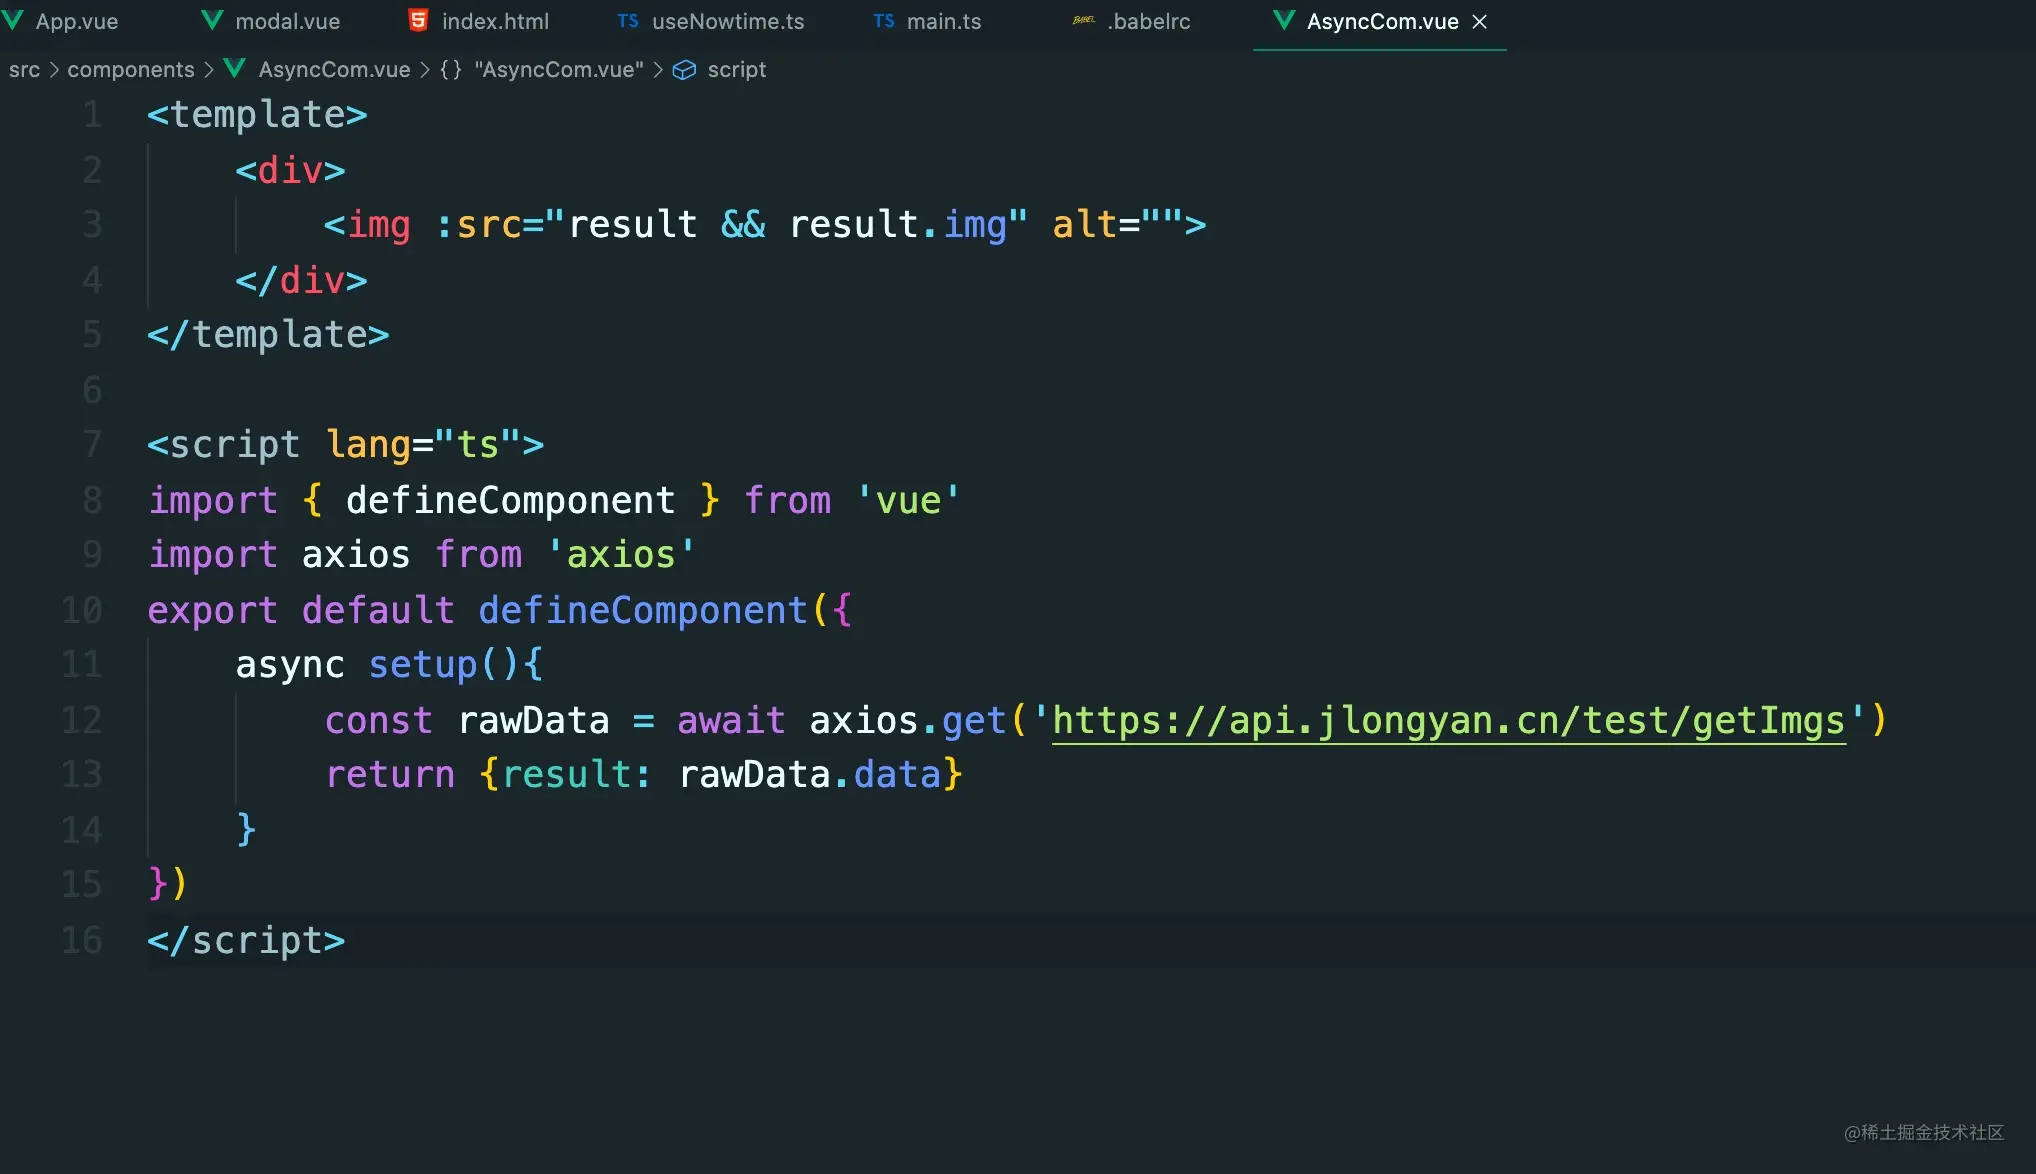Click the async keyword before setup
This screenshot has width=2036, height=1174.
tap(290, 665)
